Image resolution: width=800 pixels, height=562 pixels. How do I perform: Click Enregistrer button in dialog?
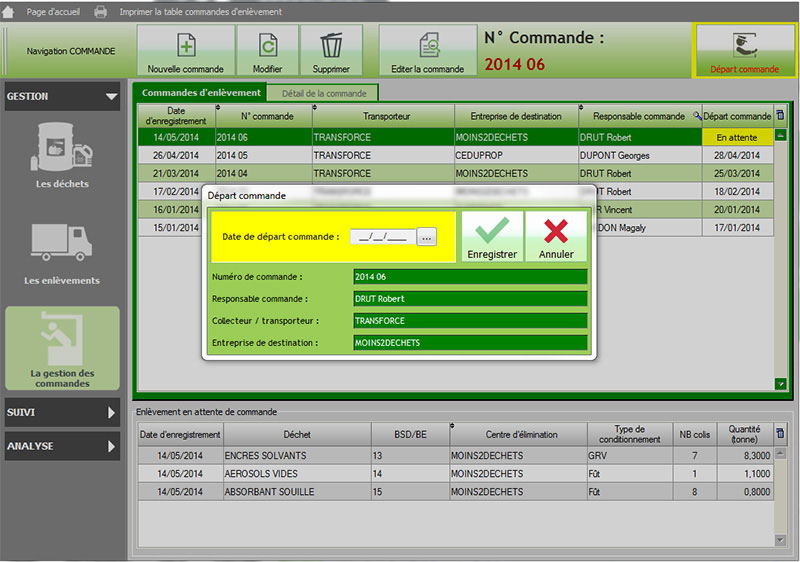point(492,237)
